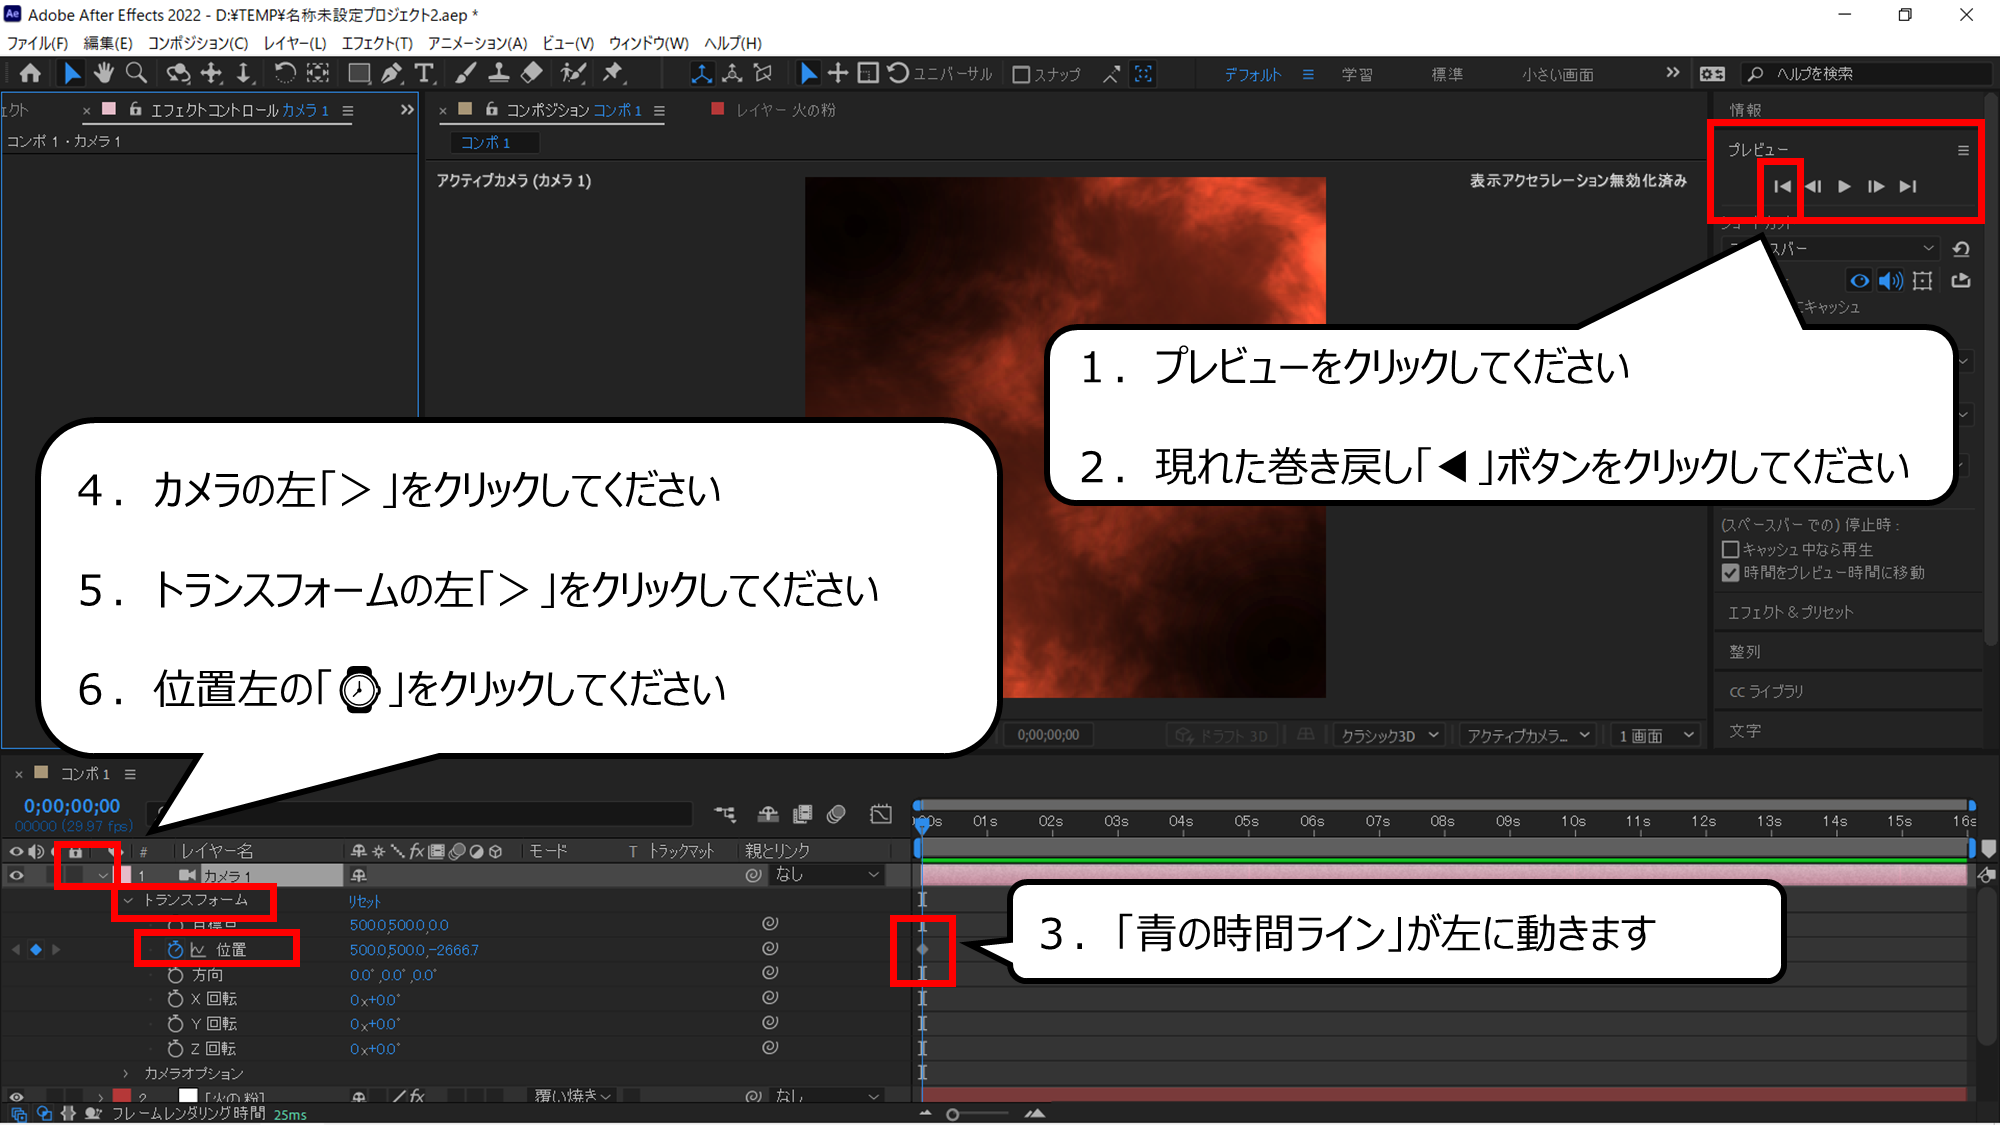Jump to last frame in Preview
This screenshot has width=2000, height=1125.
coord(1908,186)
